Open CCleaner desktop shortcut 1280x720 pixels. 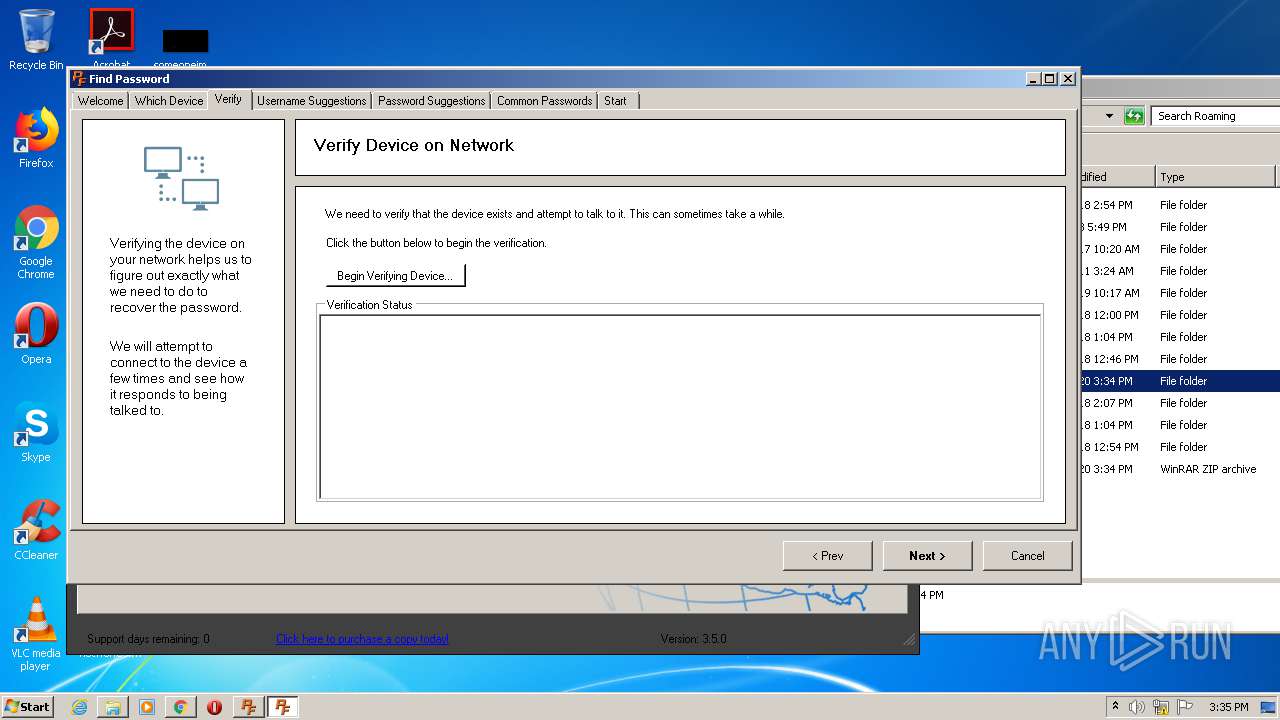pyautogui.click(x=36, y=530)
